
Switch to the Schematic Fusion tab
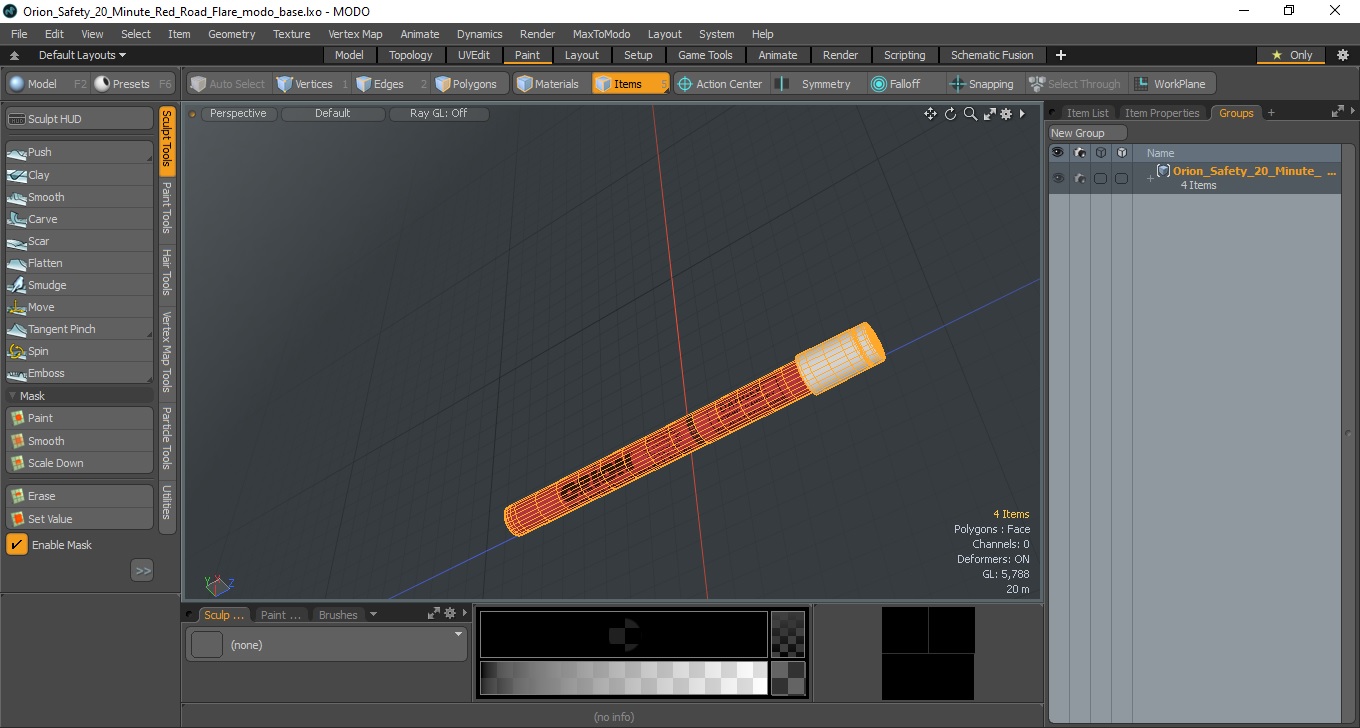[x=991, y=55]
